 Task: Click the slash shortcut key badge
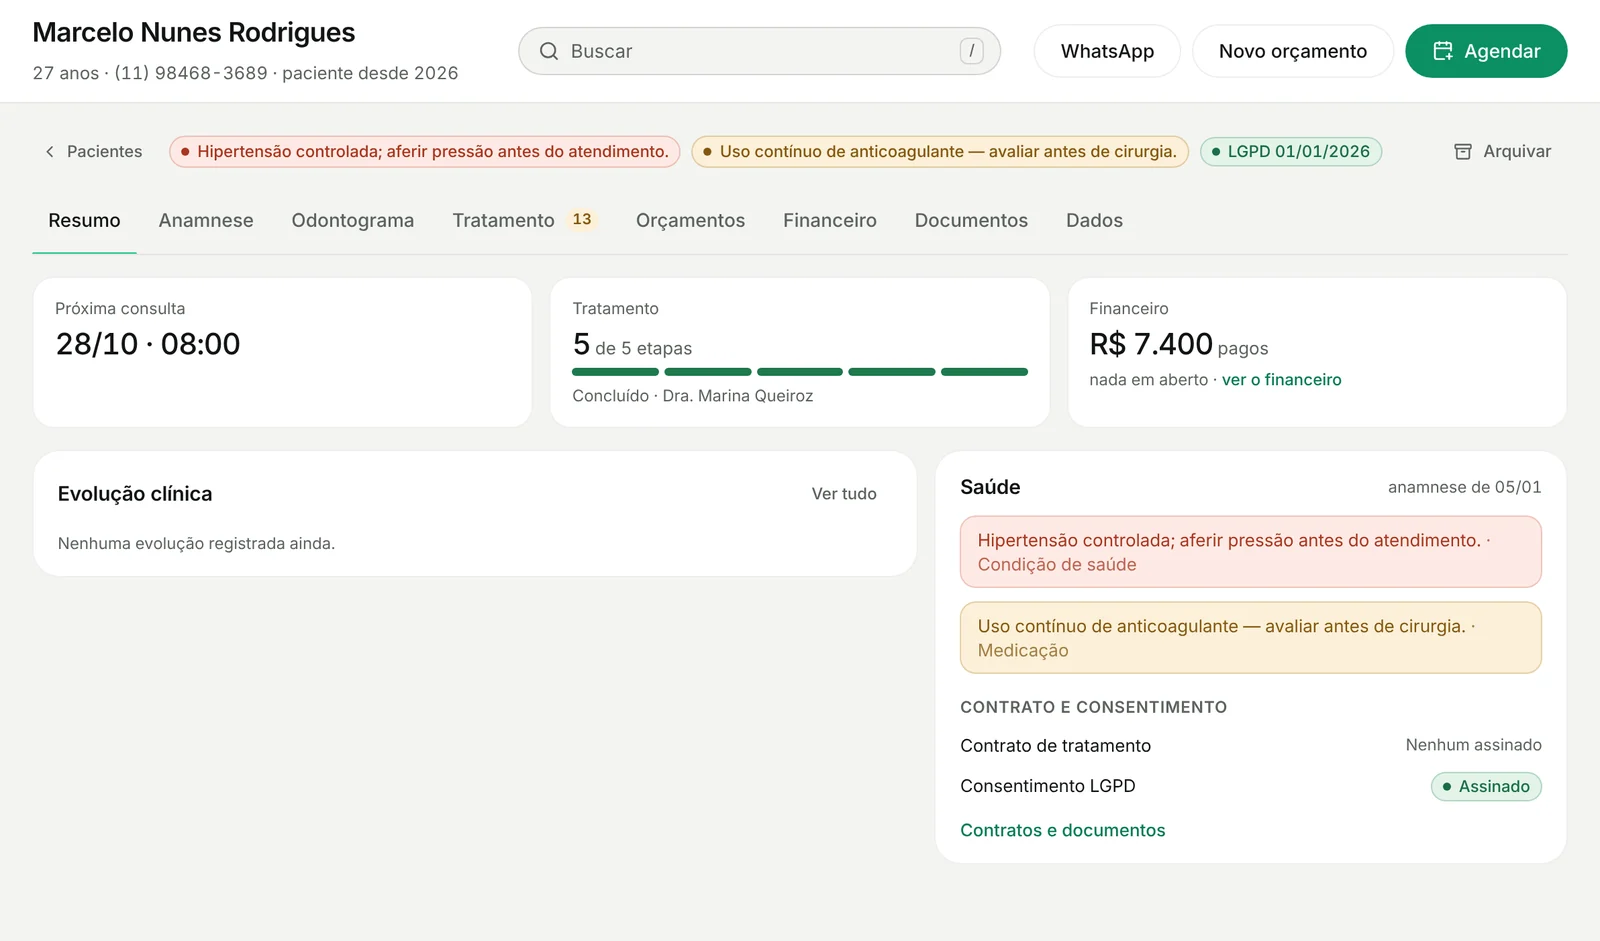tap(971, 51)
